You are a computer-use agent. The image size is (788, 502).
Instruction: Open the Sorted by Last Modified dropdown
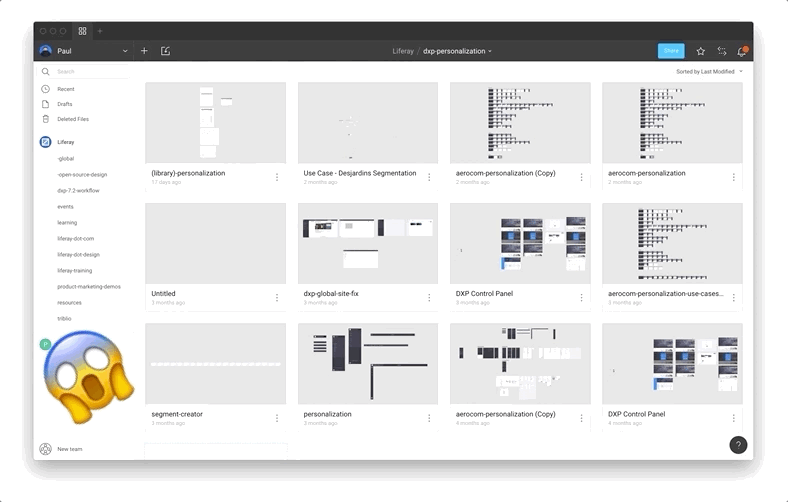tap(709, 72)
